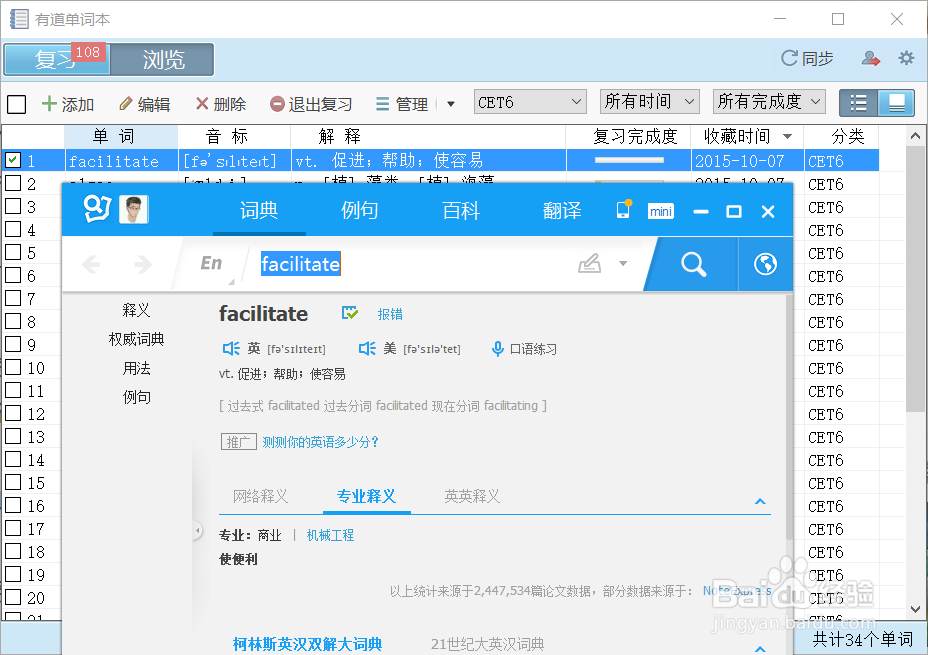This screenshot has height=655, width=928.
Task: Open settings gear in wordbook window
Action: coord(906,58)
